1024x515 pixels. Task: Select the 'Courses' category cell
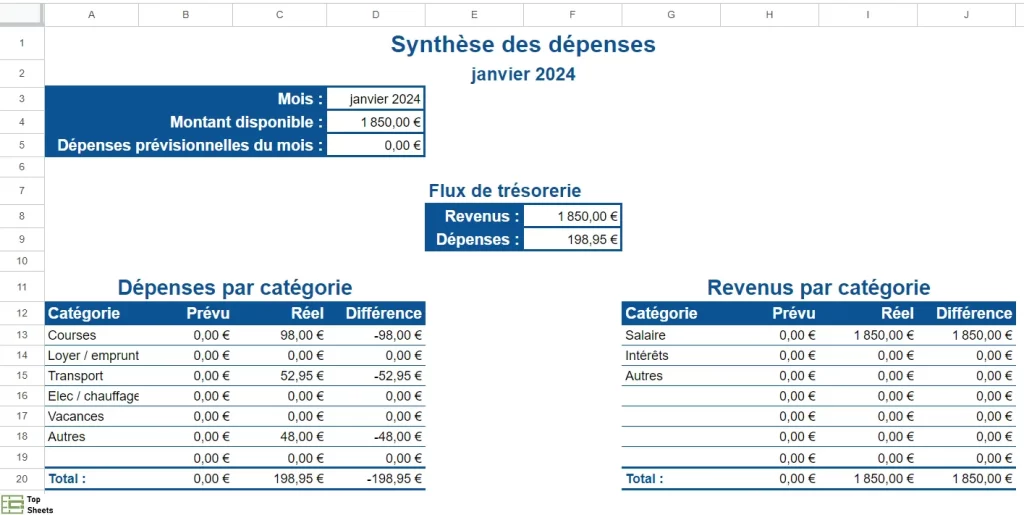pyautogui.click(x=91, y=335)
